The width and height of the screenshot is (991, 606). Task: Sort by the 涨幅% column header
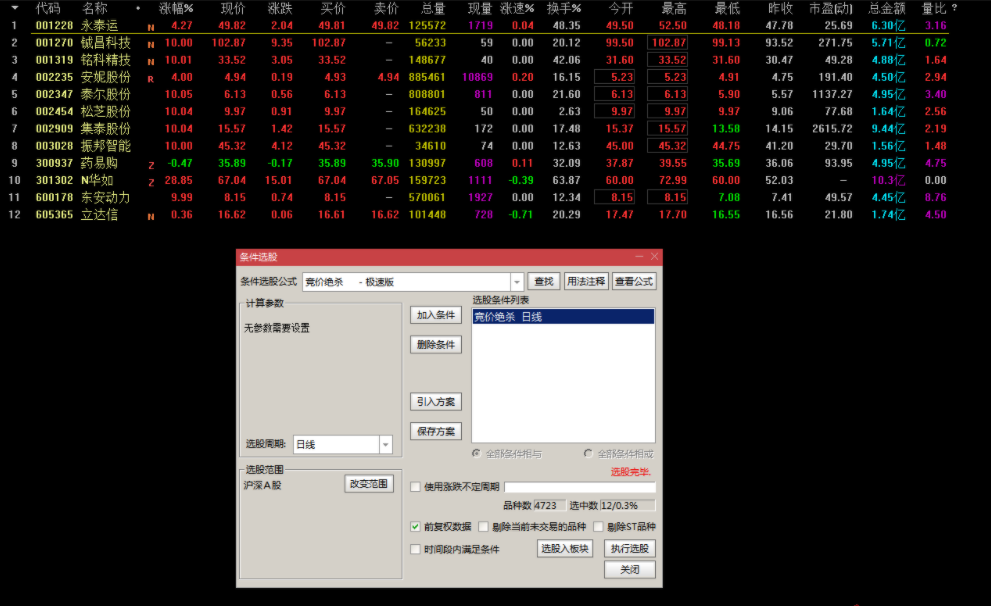tap(176, 8)
